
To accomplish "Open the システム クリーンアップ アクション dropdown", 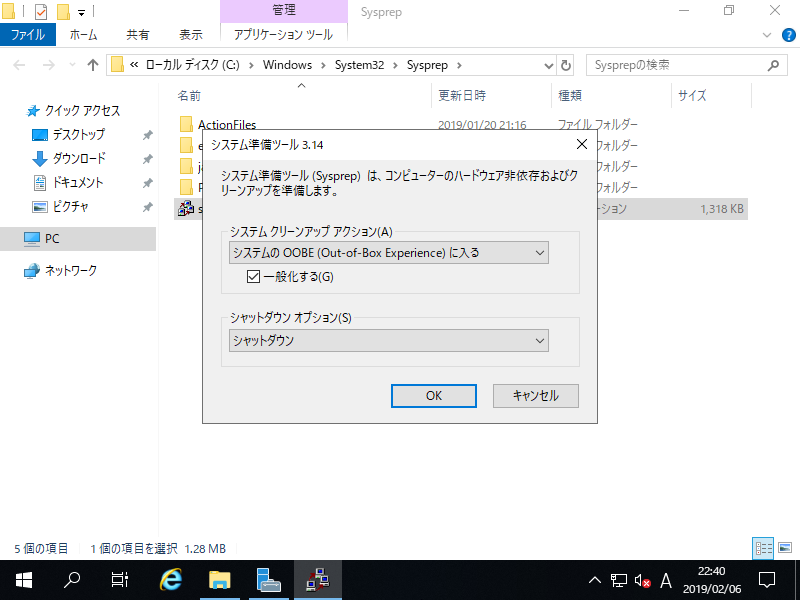I will pyautogui.click(x=389, y=253).
